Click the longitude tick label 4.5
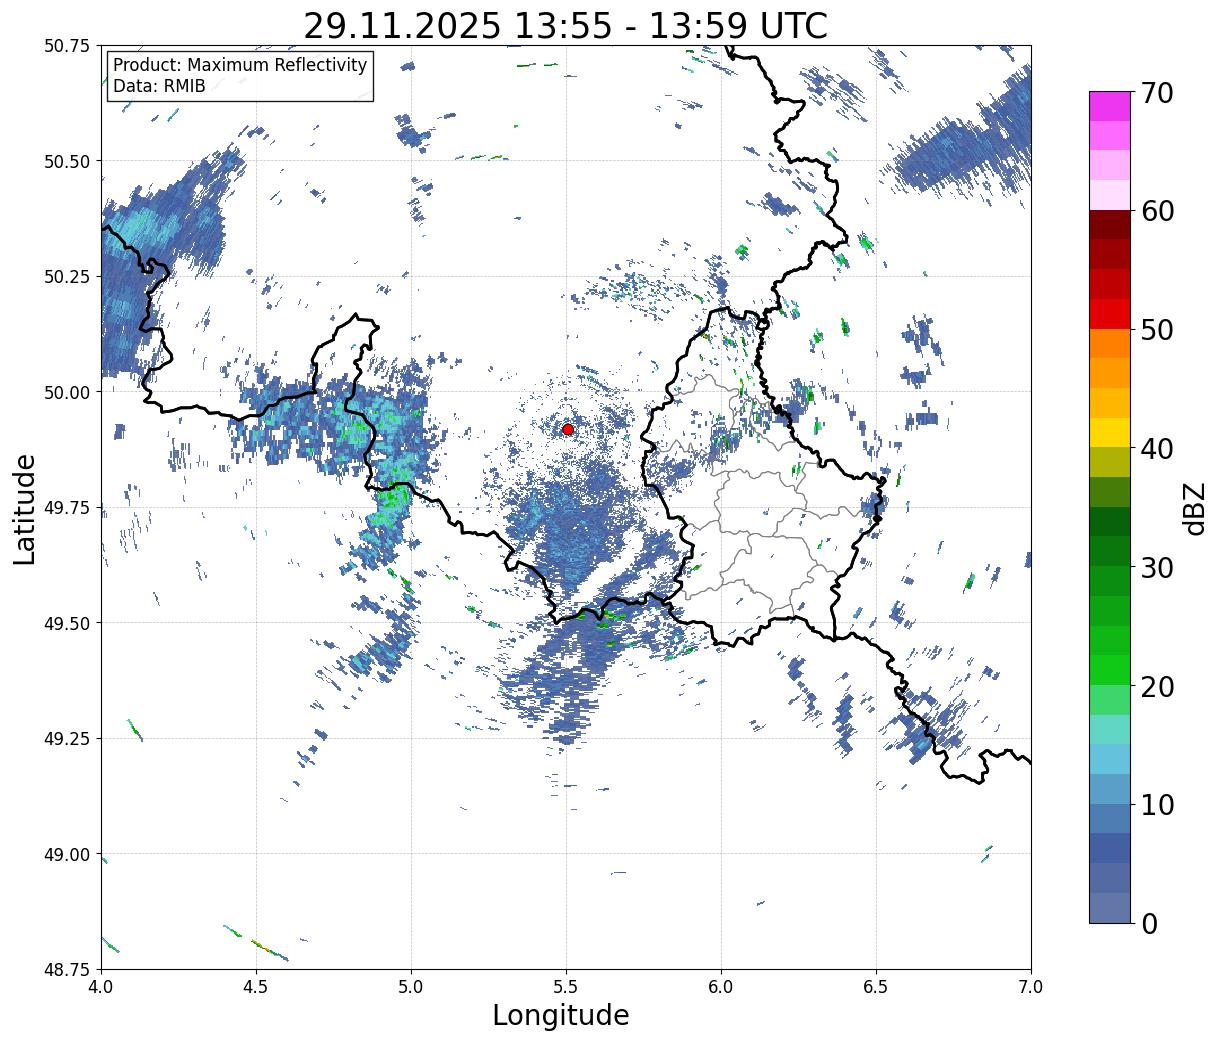The width and height of the screenshot is (1219, 1040). pyautogui.click(x=256, y=986)
